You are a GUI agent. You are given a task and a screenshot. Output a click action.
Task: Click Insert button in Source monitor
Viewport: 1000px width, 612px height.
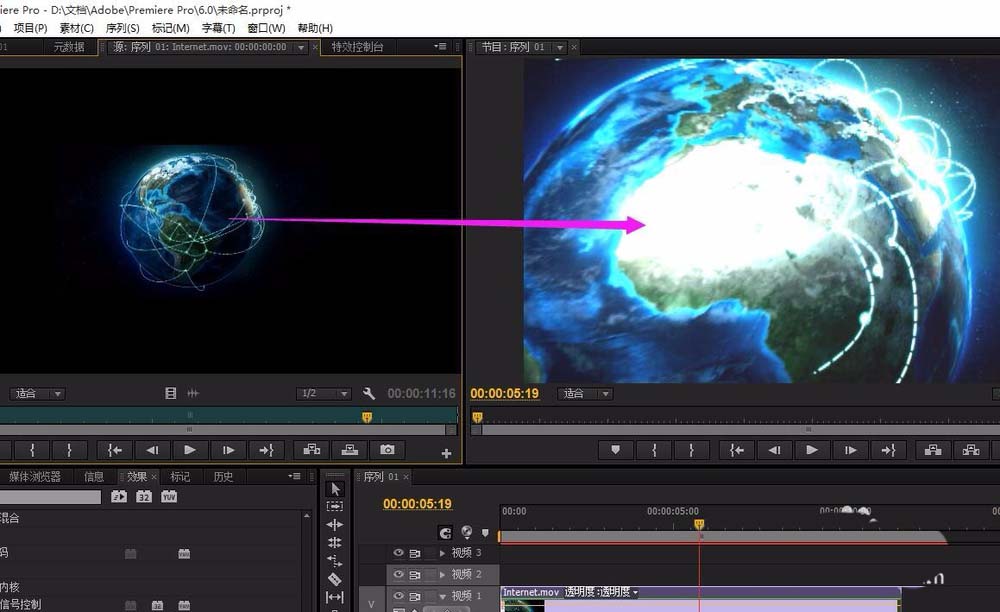coord(311,450)
